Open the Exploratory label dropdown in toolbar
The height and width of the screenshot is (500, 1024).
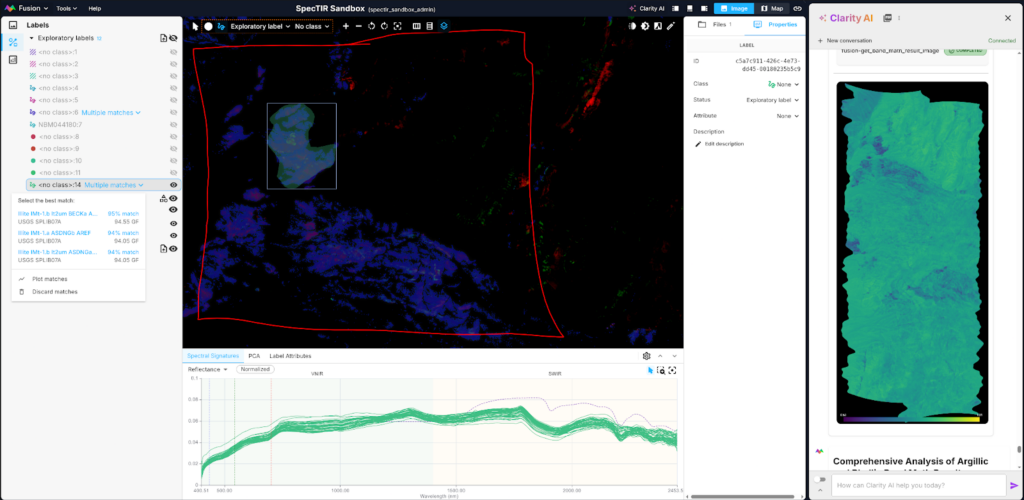[x=259, y=26]
